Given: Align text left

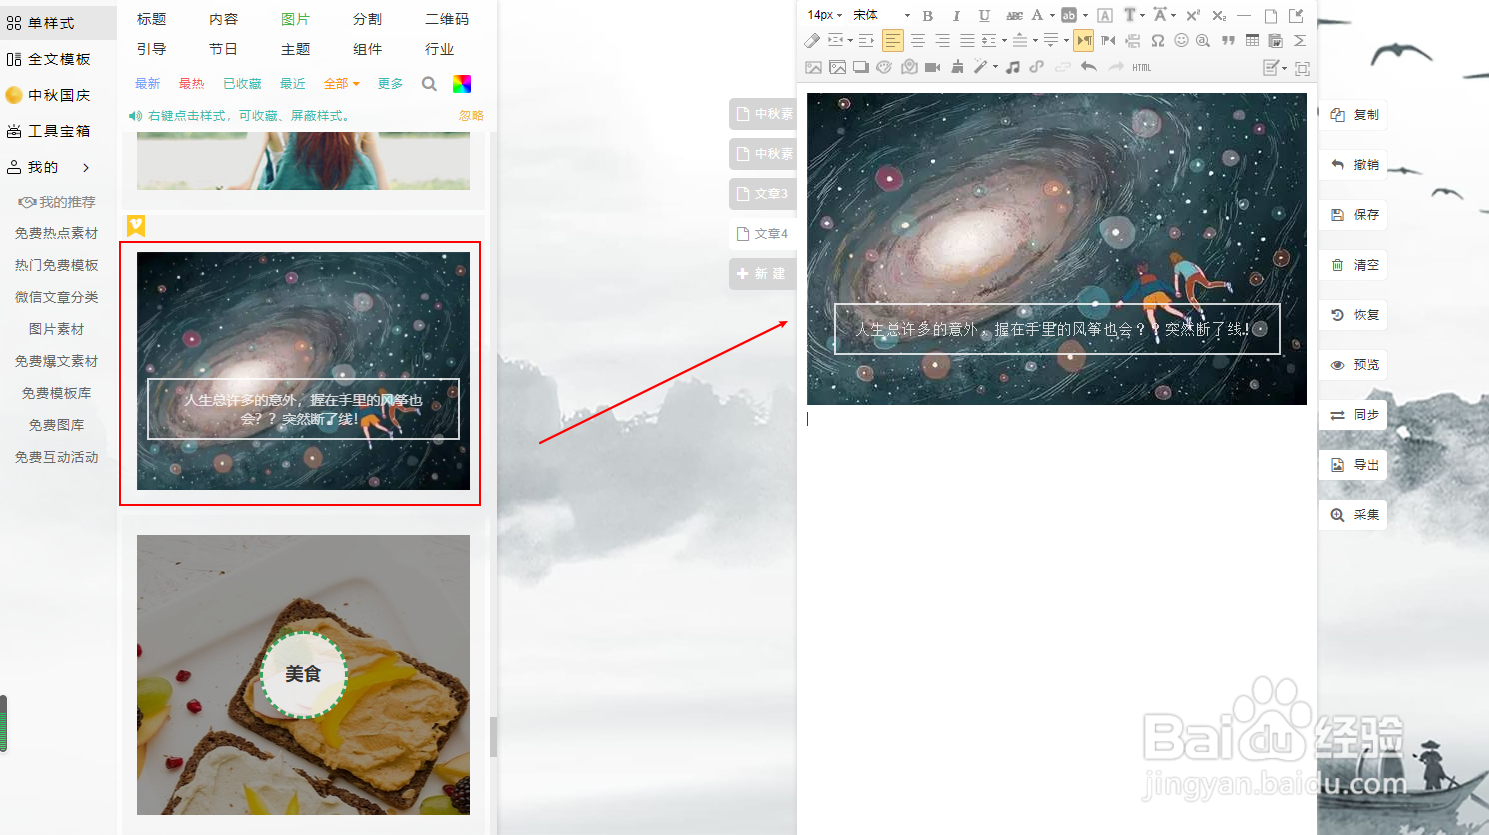Looking at the screenshot, I should coord(893,41).
